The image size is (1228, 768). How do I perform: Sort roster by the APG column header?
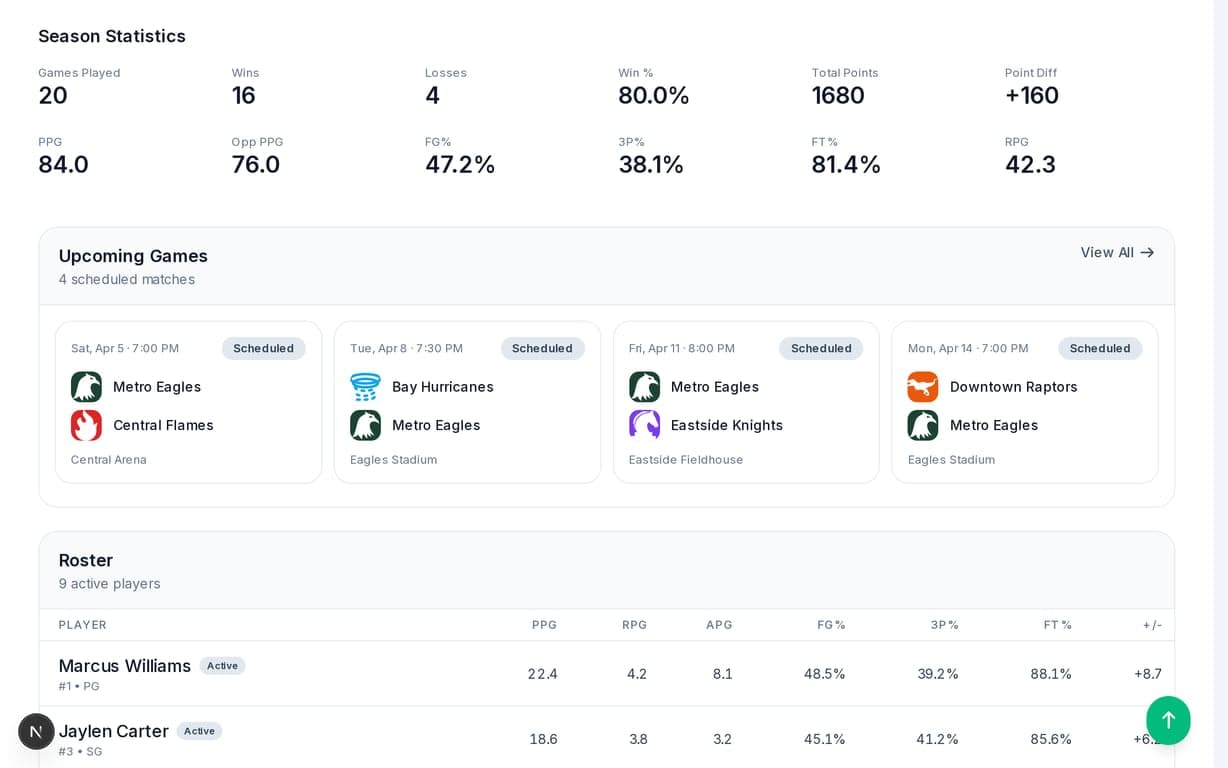click(718, 625)
